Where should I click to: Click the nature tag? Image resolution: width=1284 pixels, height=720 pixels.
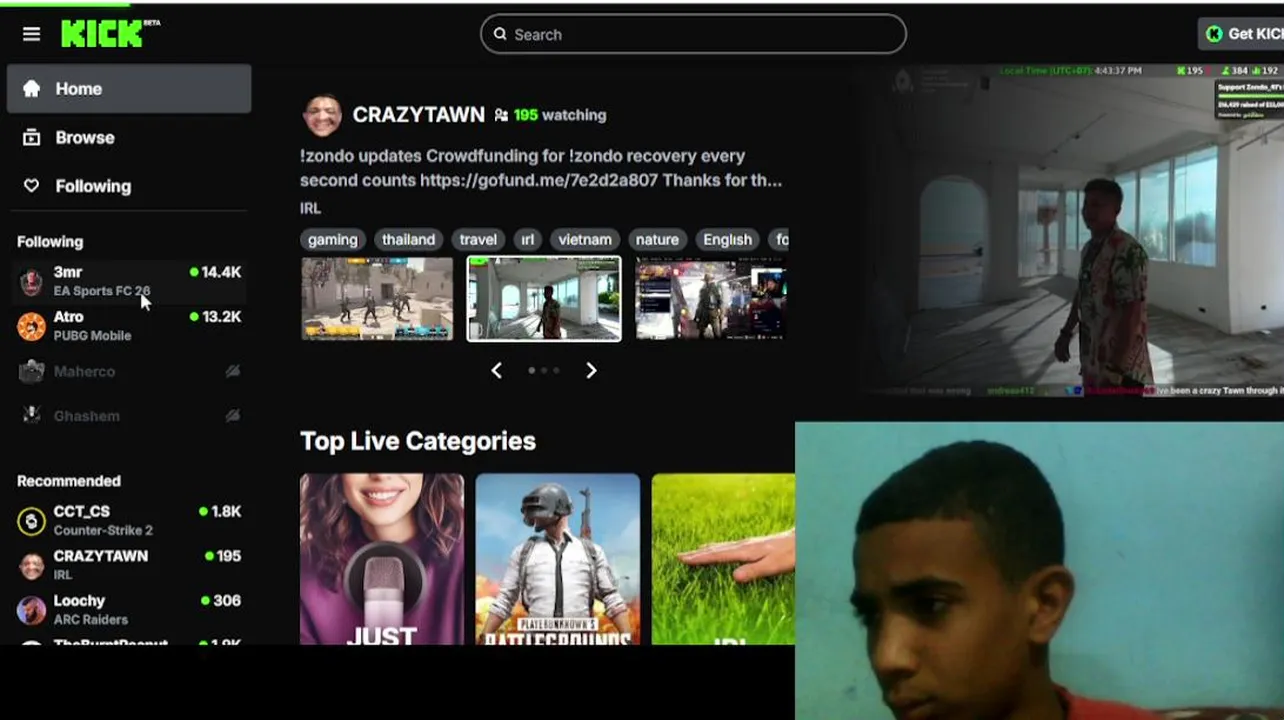(657, 239)
